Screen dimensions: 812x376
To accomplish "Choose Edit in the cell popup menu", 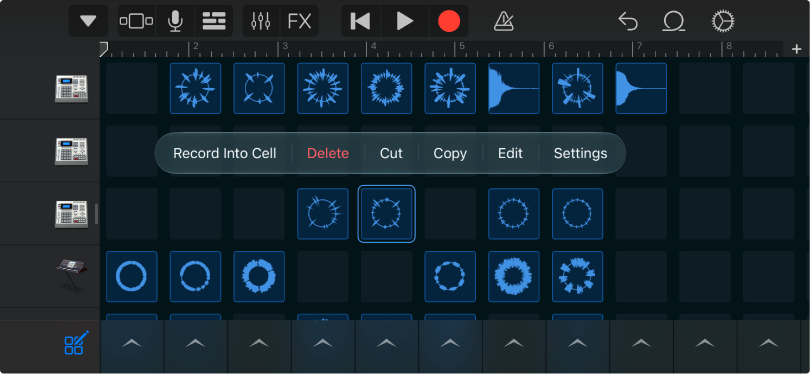I will coord(510,153).
